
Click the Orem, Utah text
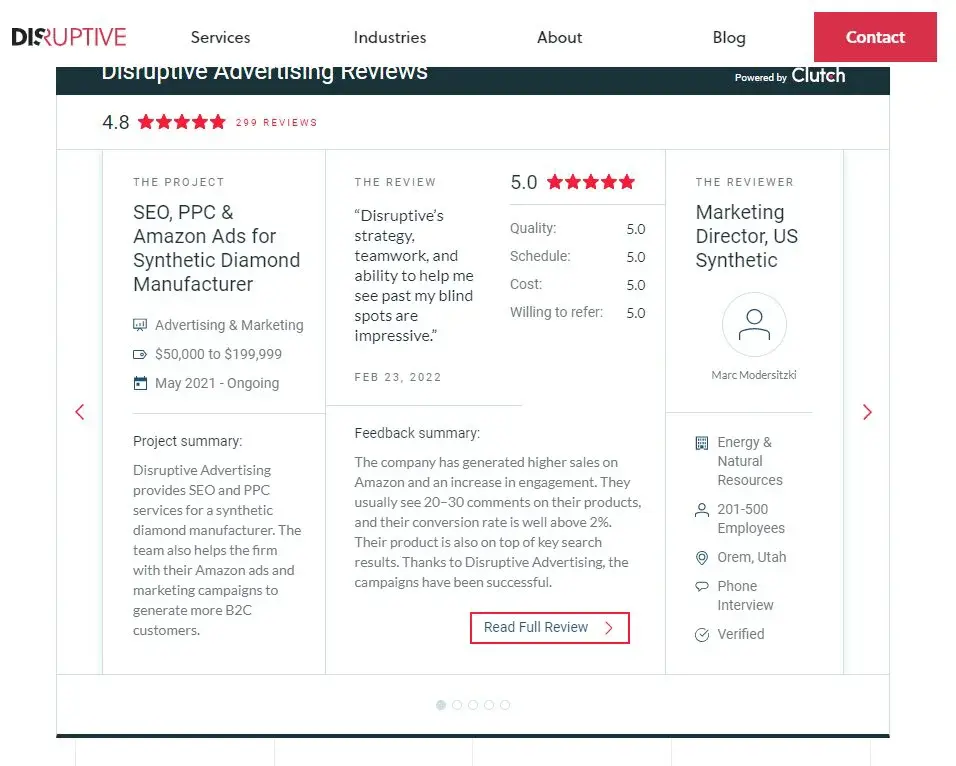(x=752, y=557)
